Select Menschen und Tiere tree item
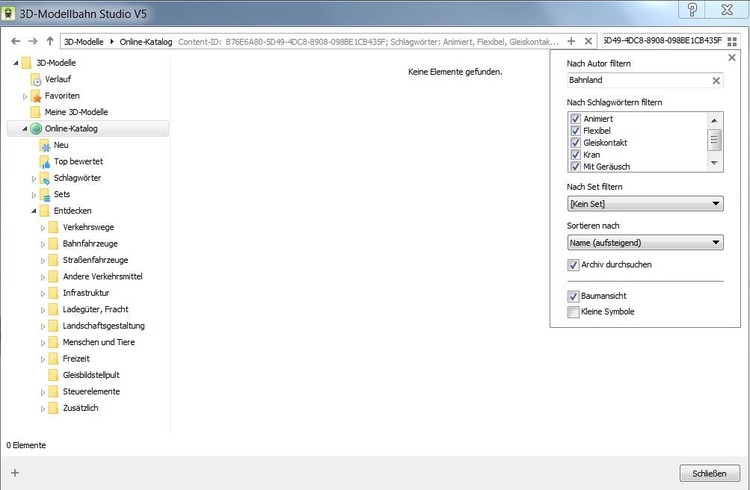 (99, 342)
